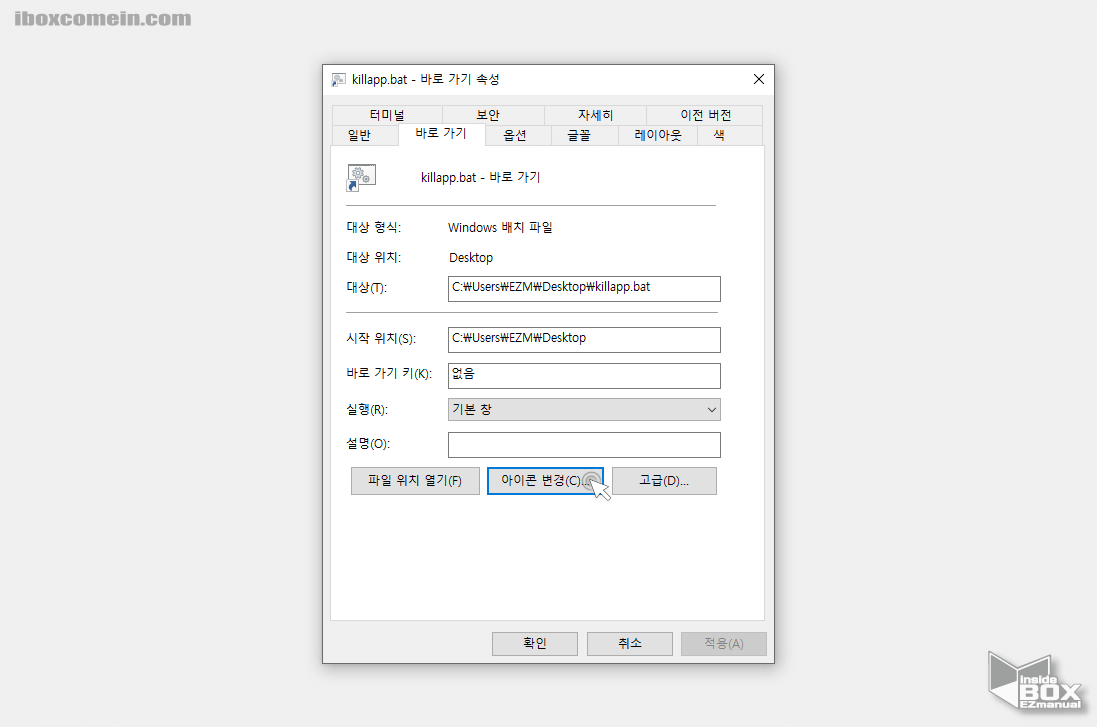The width and height of the screenshot is (1097, 727).
Task: Switch to the 터미널 tab
Action: tap(387, 114)
